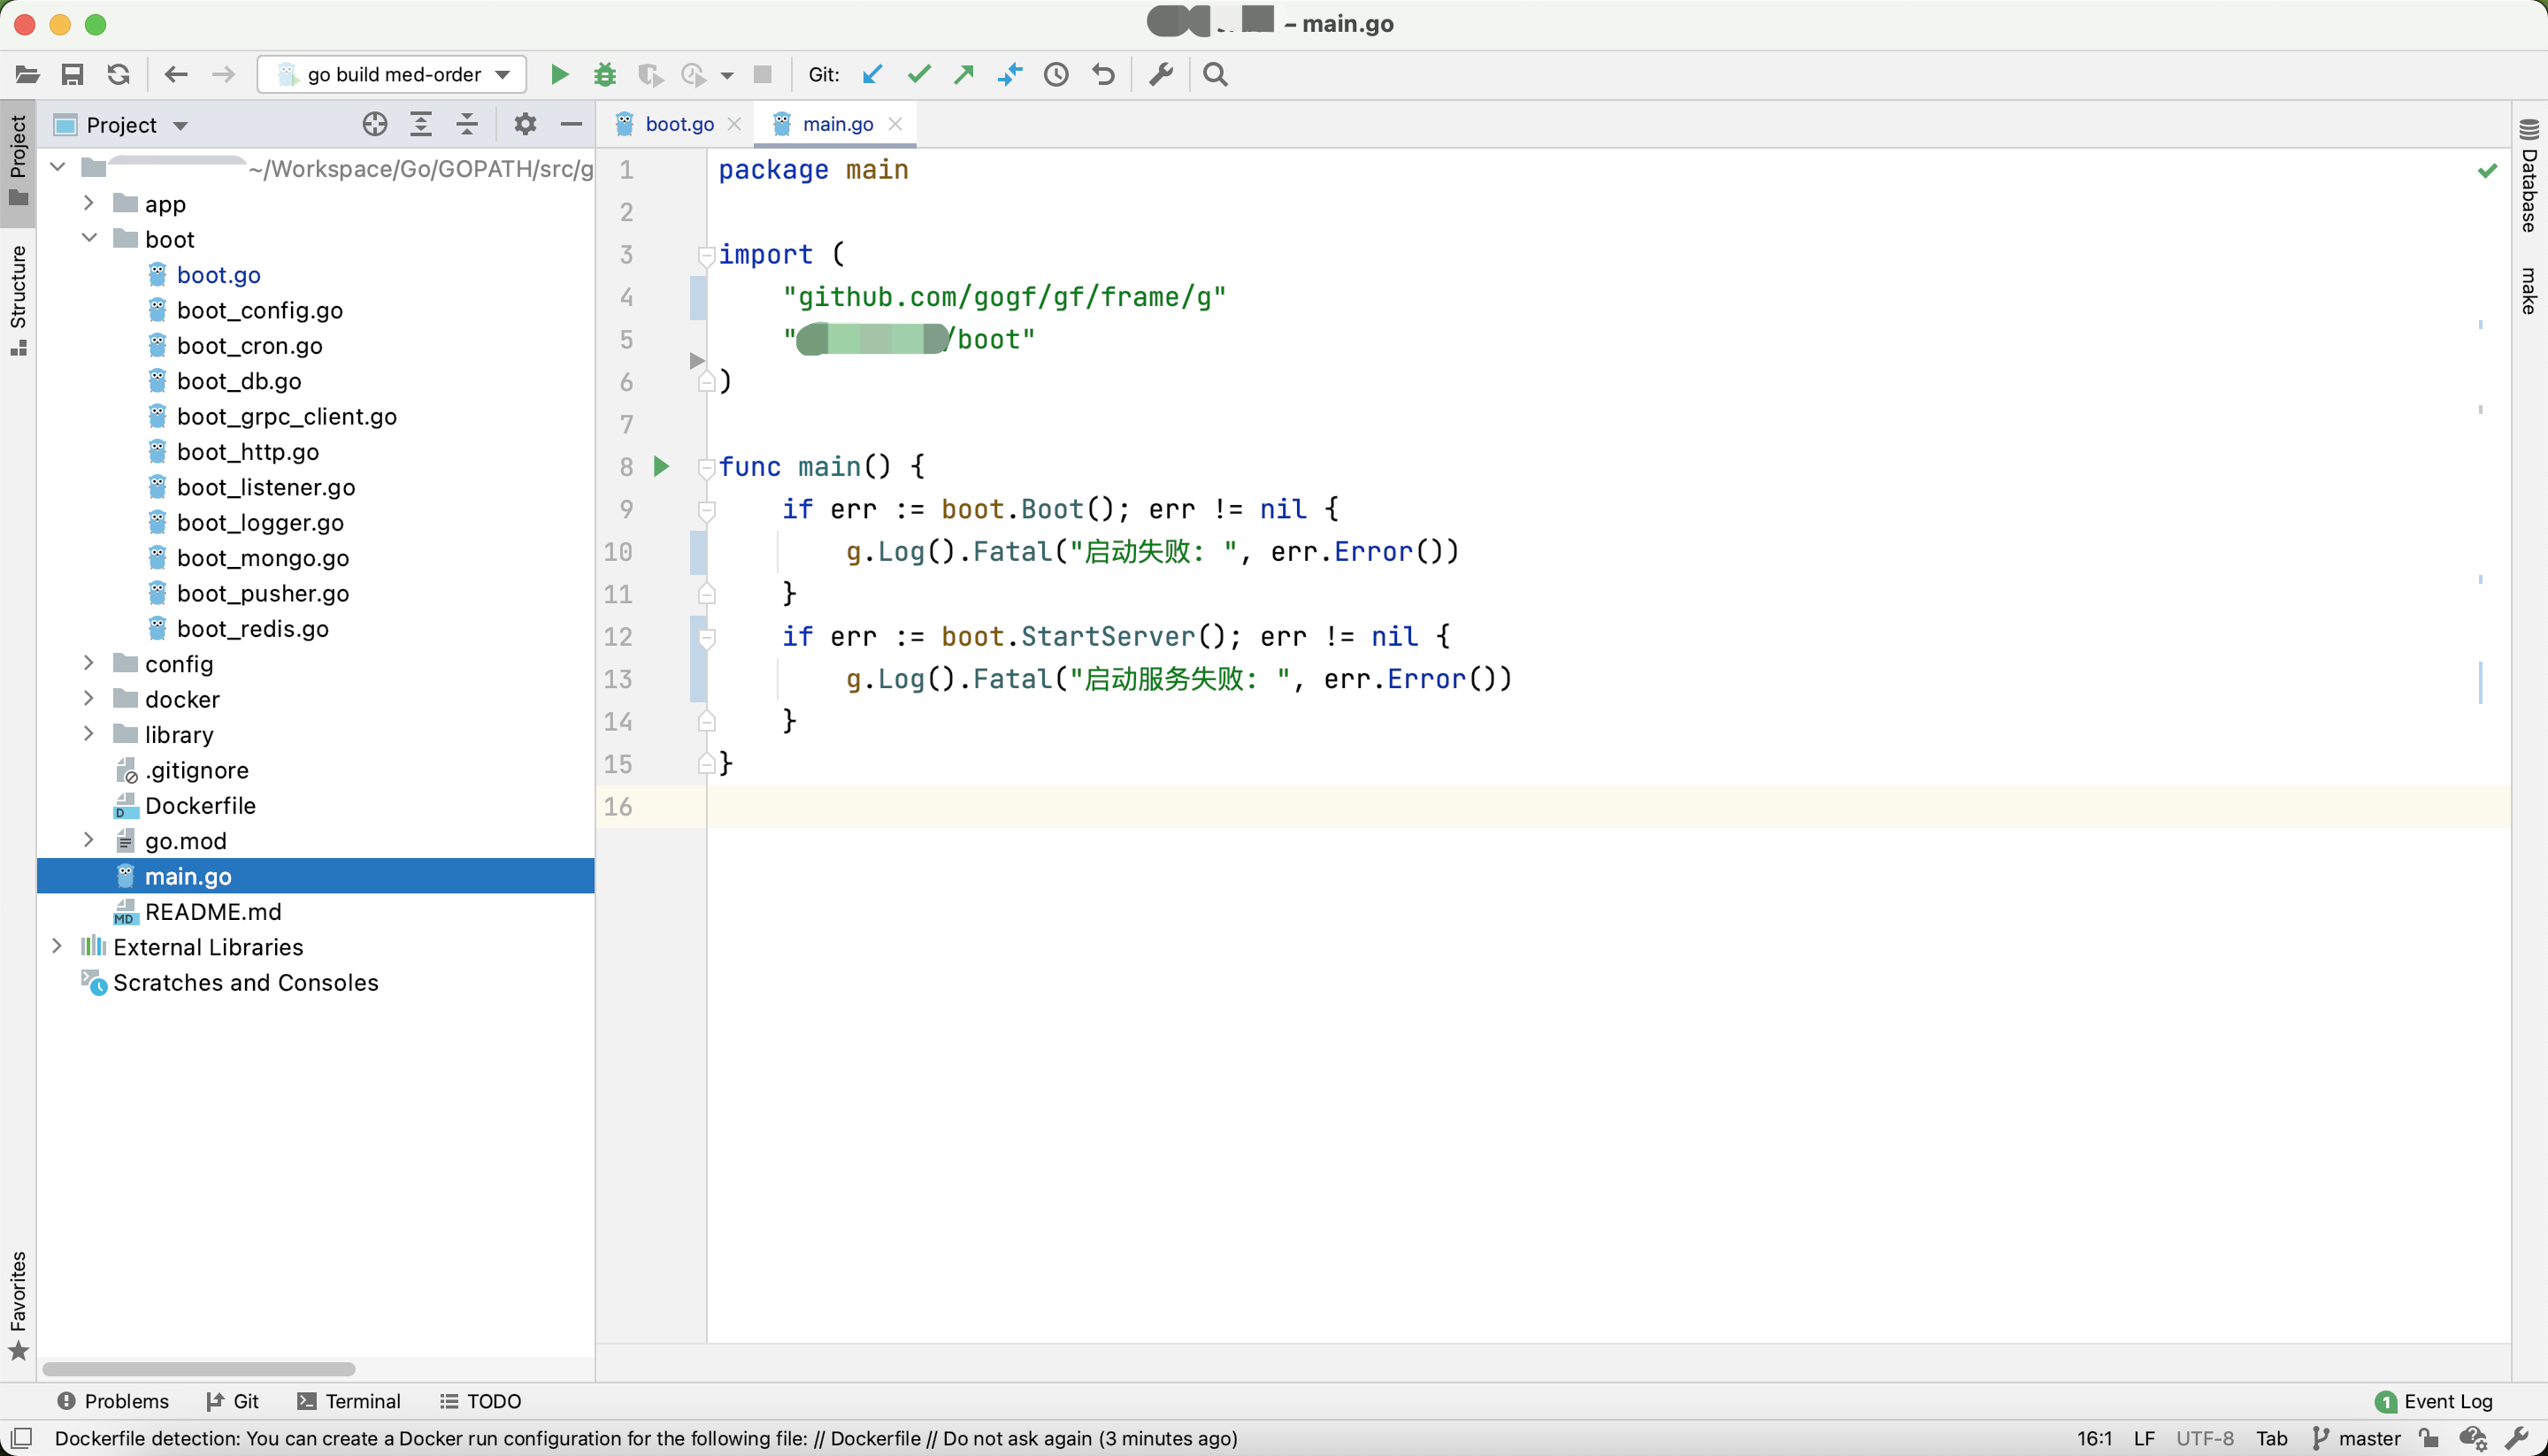Open Git history clock icon

[x=1056, y=75]
